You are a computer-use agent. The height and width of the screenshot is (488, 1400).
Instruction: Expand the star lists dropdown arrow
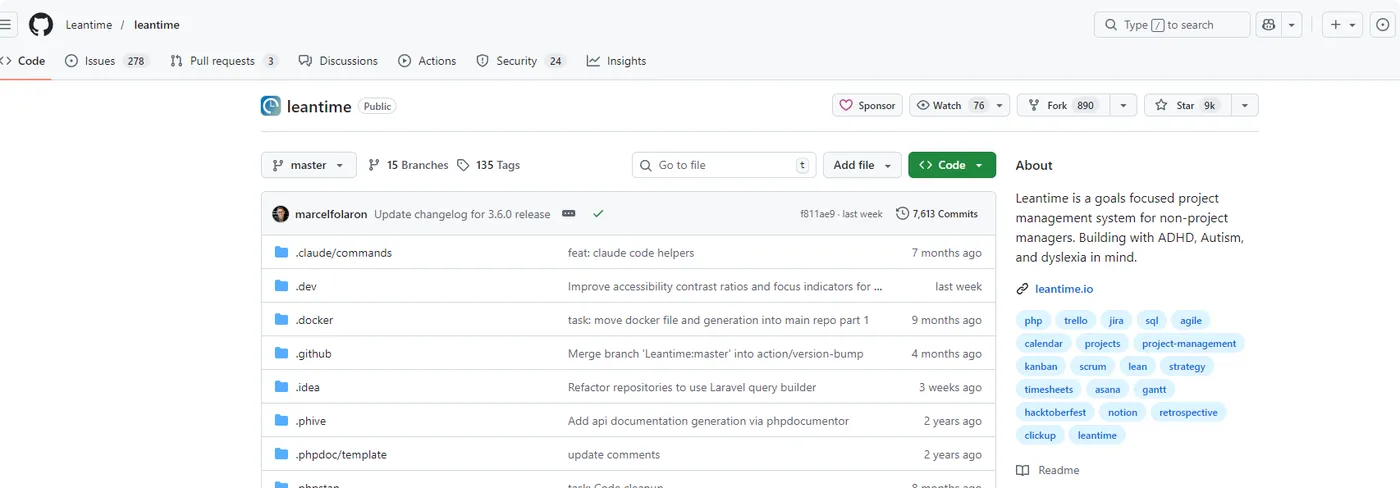(x=1245, y=105)
